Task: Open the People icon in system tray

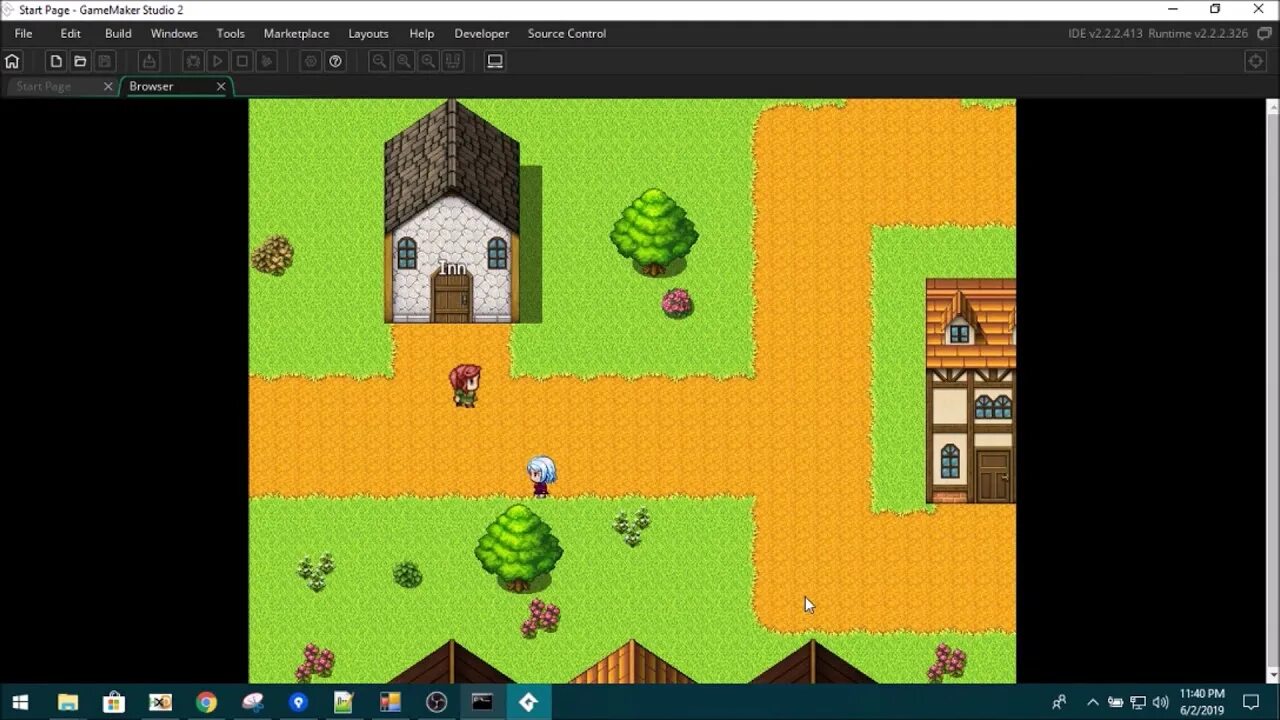Action: click(1059, 702)
